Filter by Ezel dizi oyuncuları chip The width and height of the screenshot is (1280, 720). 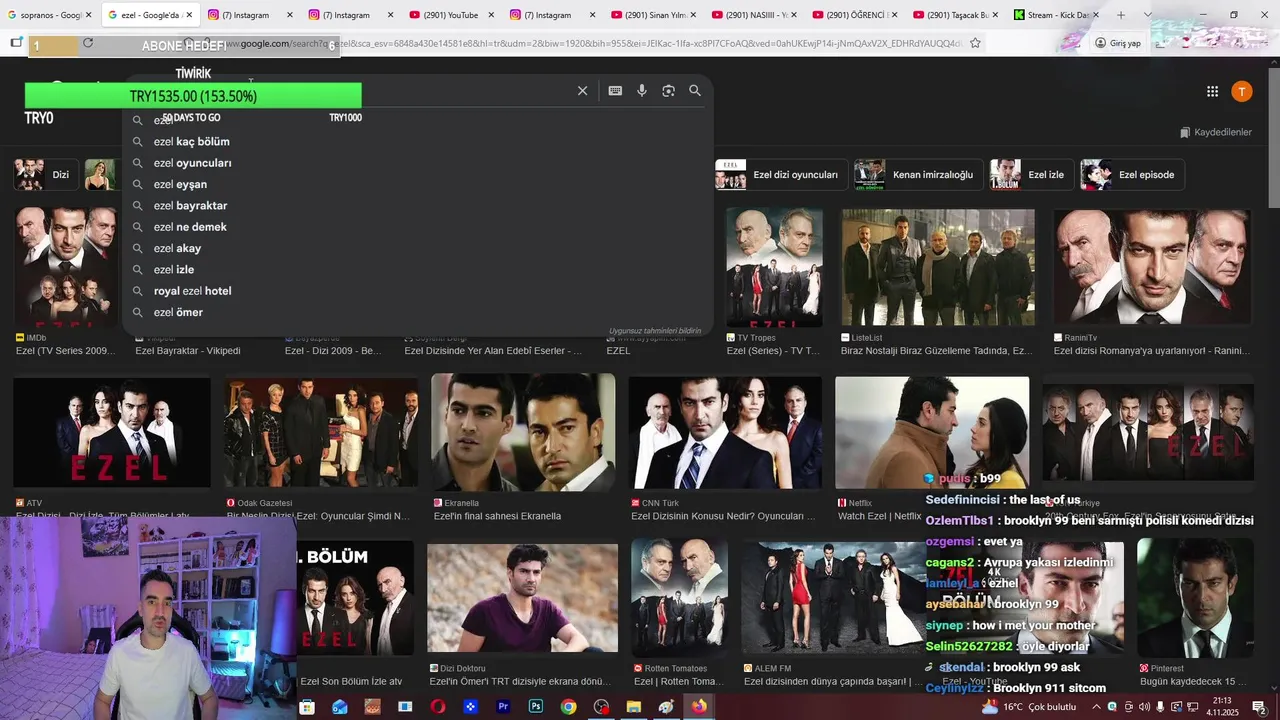781,175
